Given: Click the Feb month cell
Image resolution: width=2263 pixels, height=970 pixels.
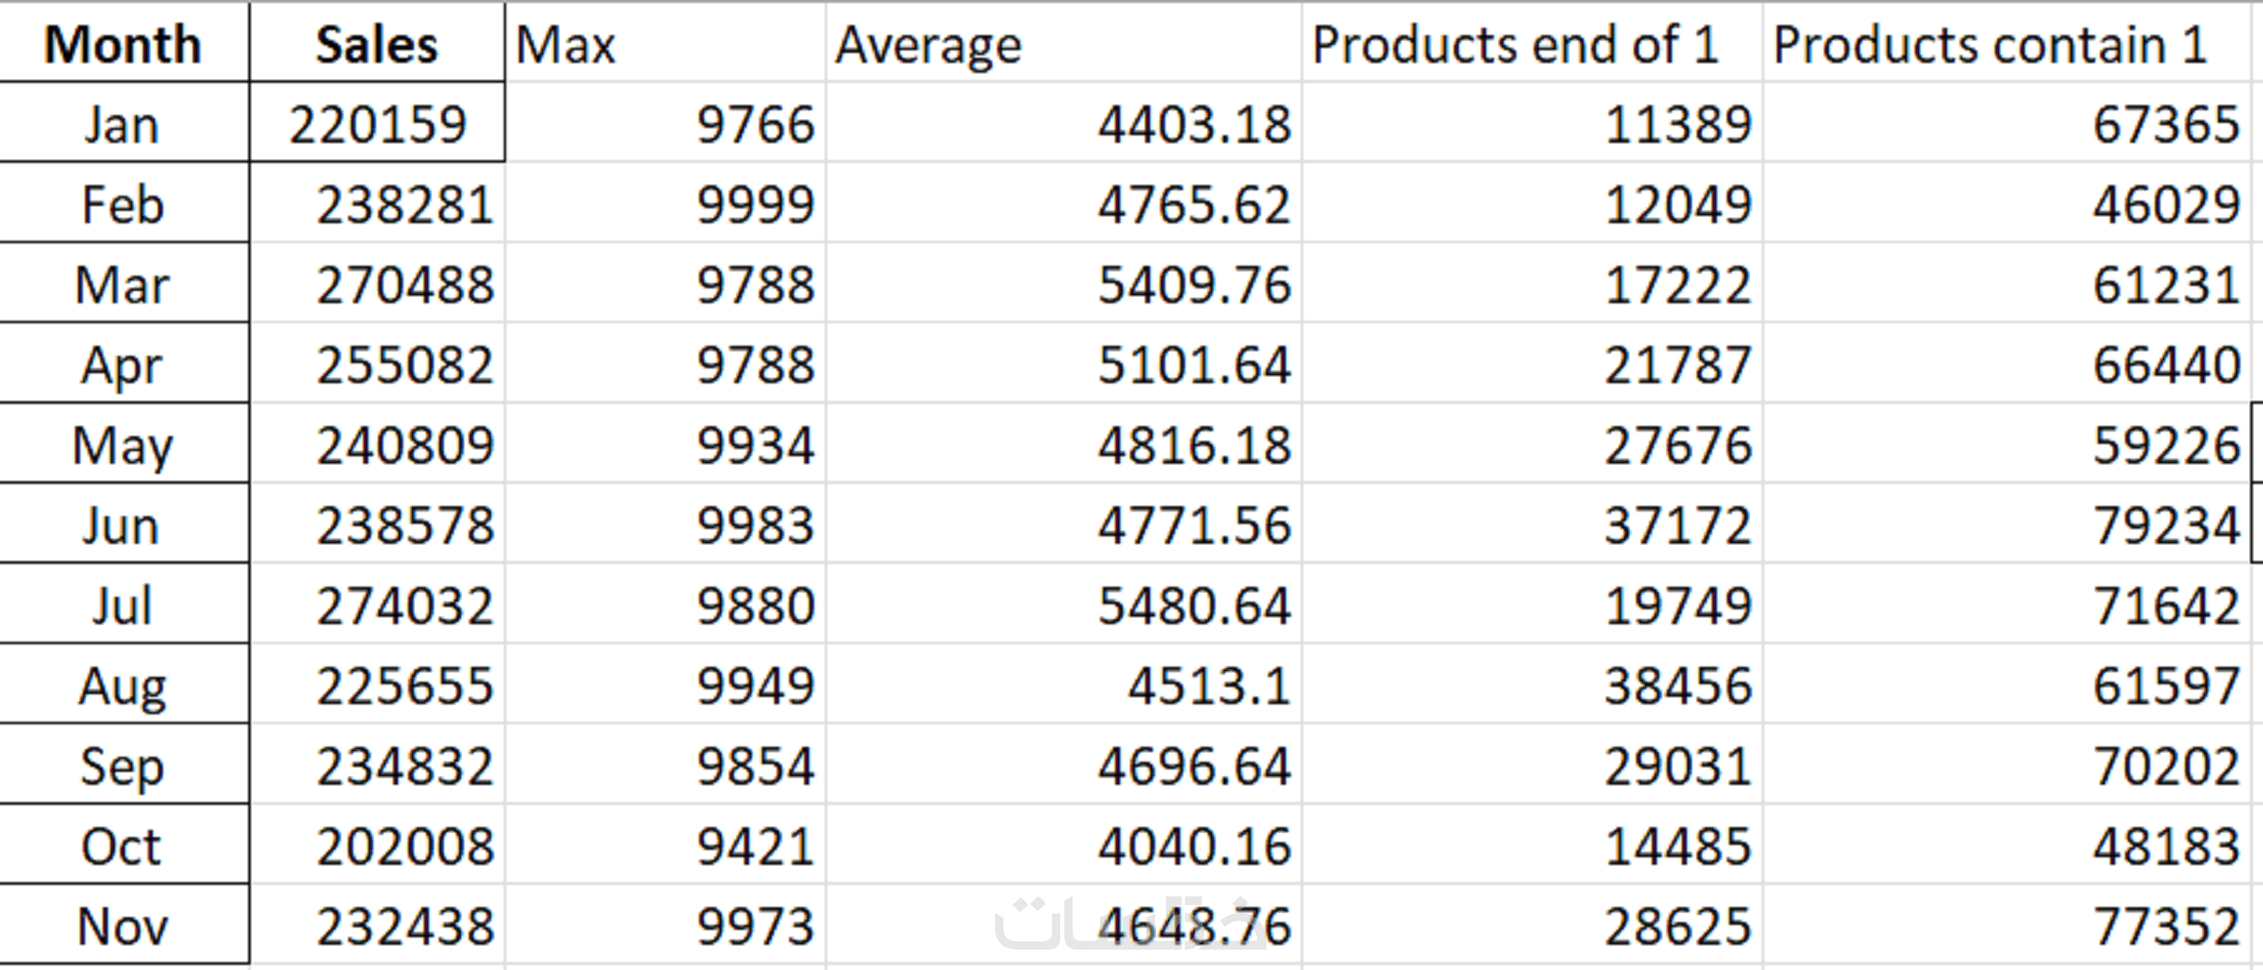Looking at the screenshot, I should click(123, 205).
